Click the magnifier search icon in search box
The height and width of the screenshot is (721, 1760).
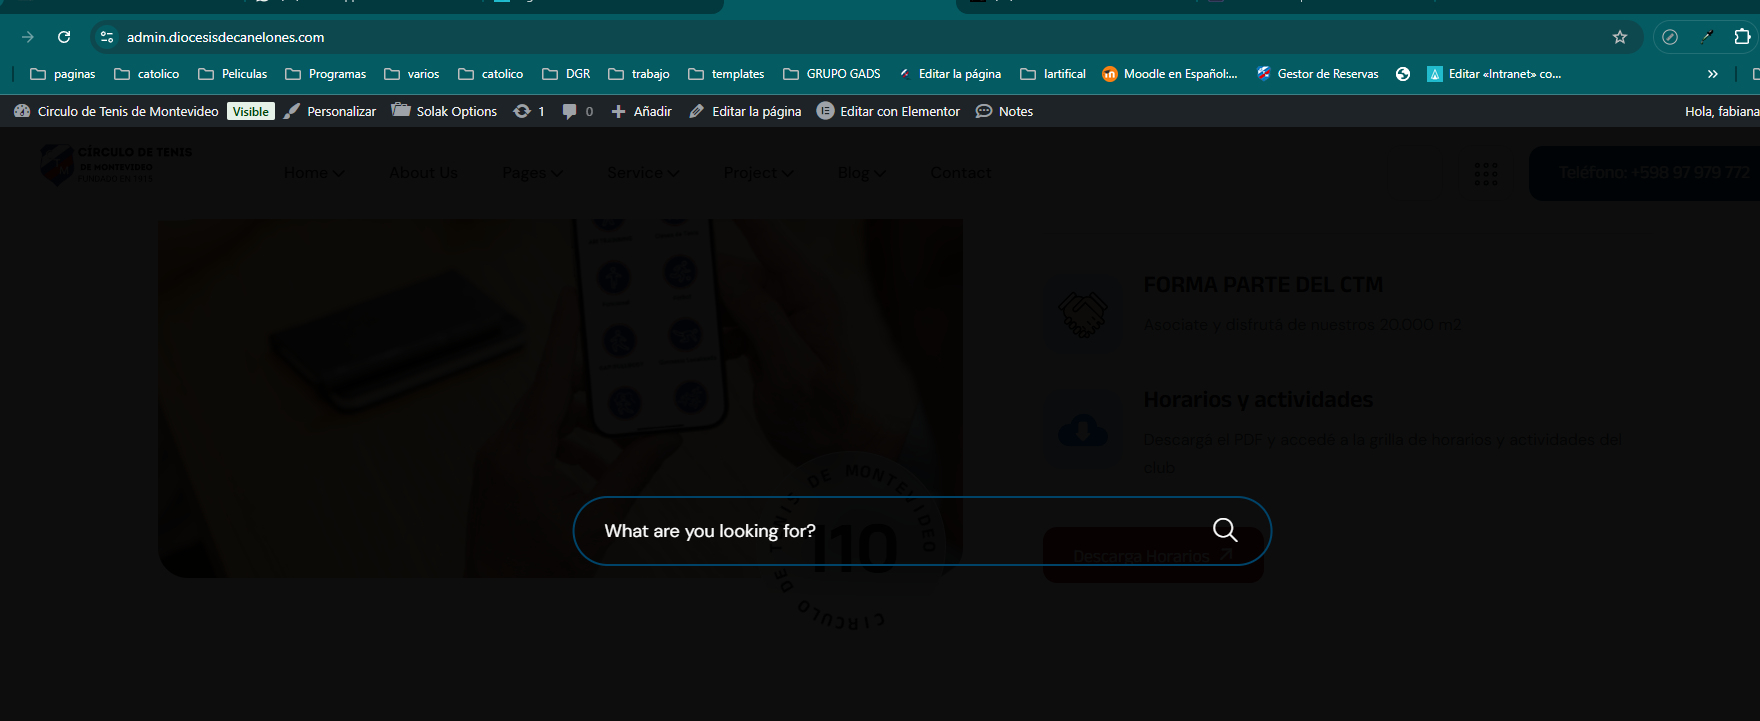tap(1224, 530)
